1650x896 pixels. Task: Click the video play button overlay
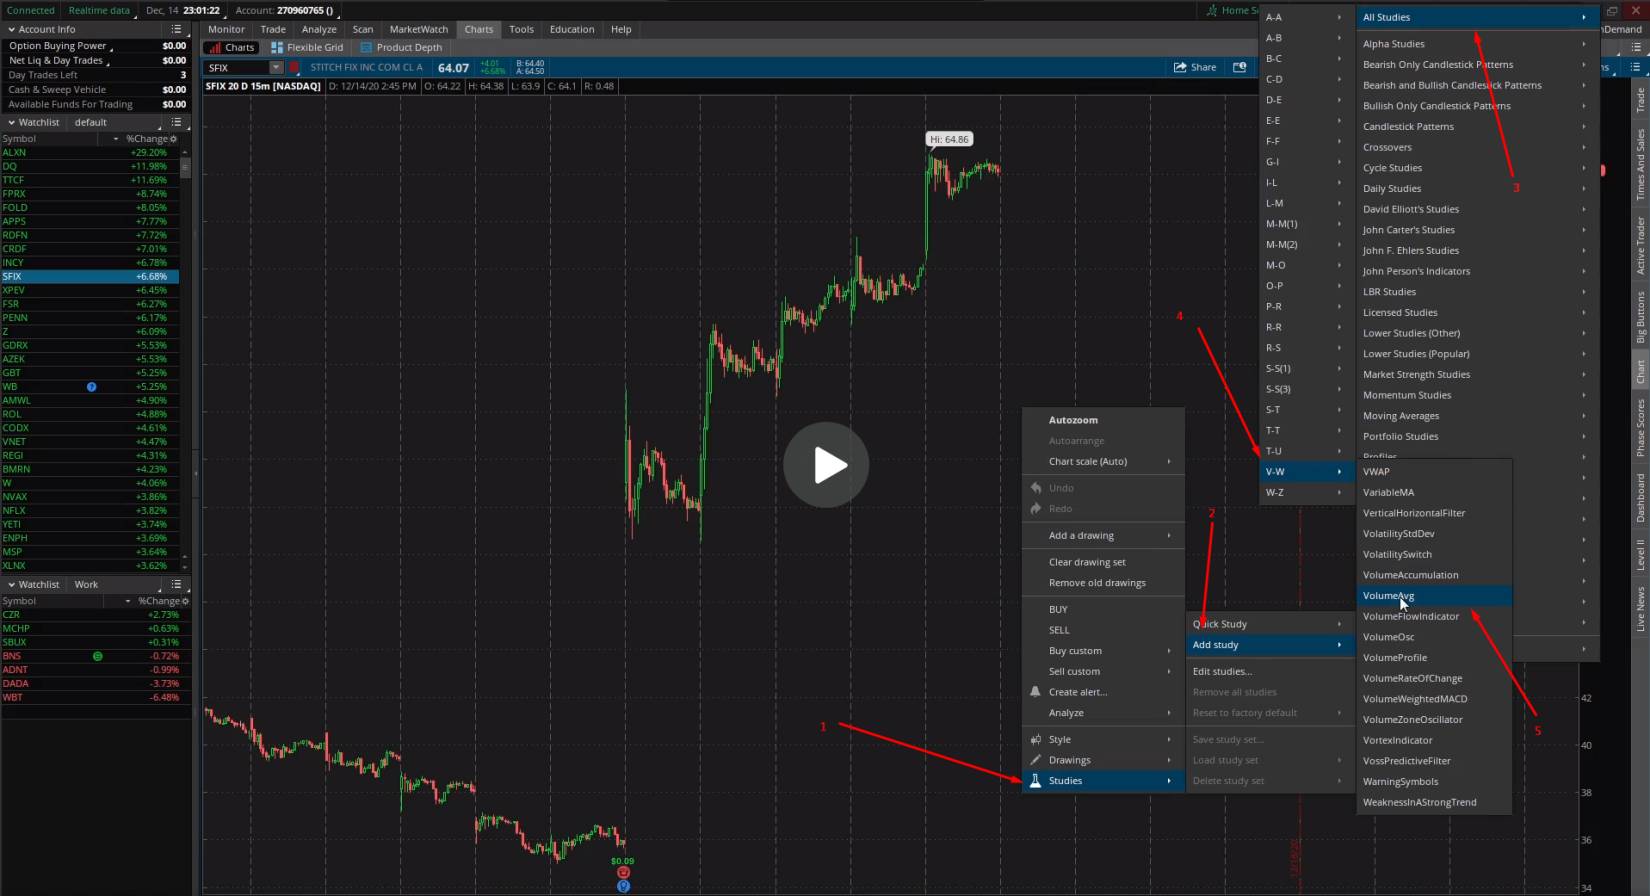point(826,465)
